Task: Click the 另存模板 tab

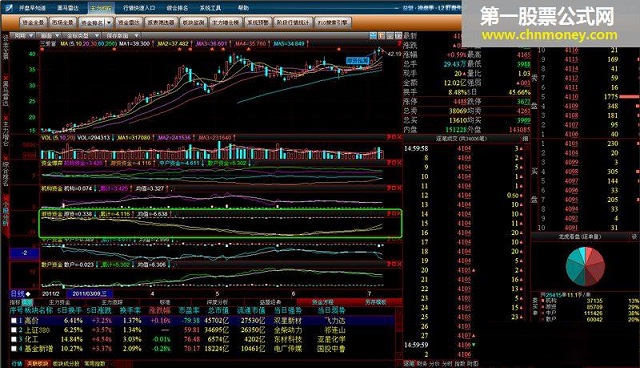Action: (376, 302)
